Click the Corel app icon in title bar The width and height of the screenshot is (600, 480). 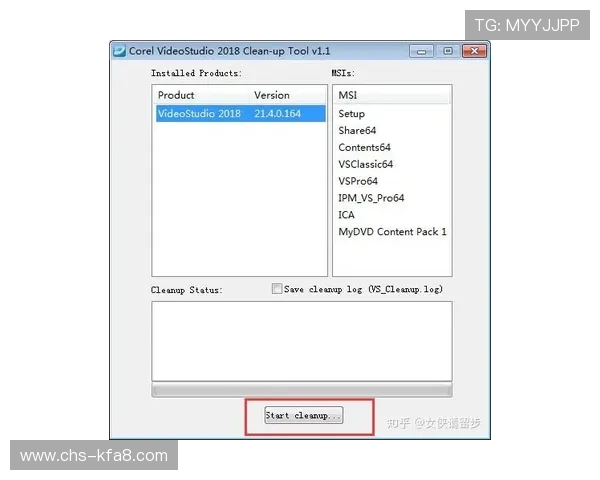pos(119,51)
